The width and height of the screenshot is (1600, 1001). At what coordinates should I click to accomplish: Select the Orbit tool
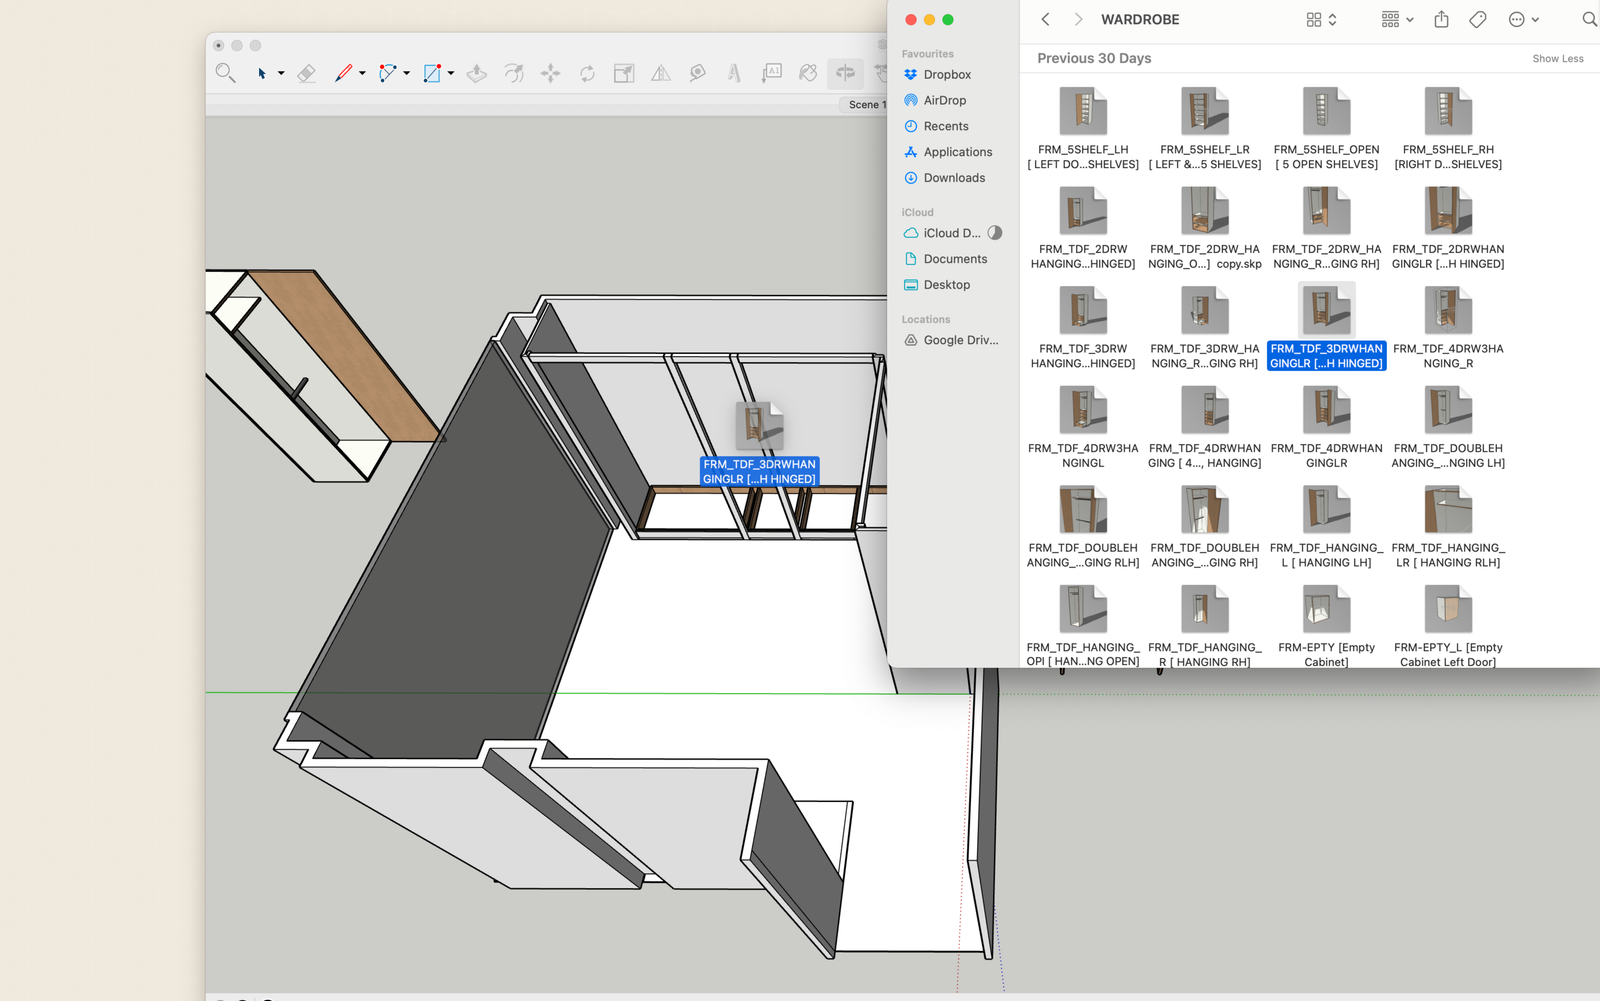(x=845, y=73)
